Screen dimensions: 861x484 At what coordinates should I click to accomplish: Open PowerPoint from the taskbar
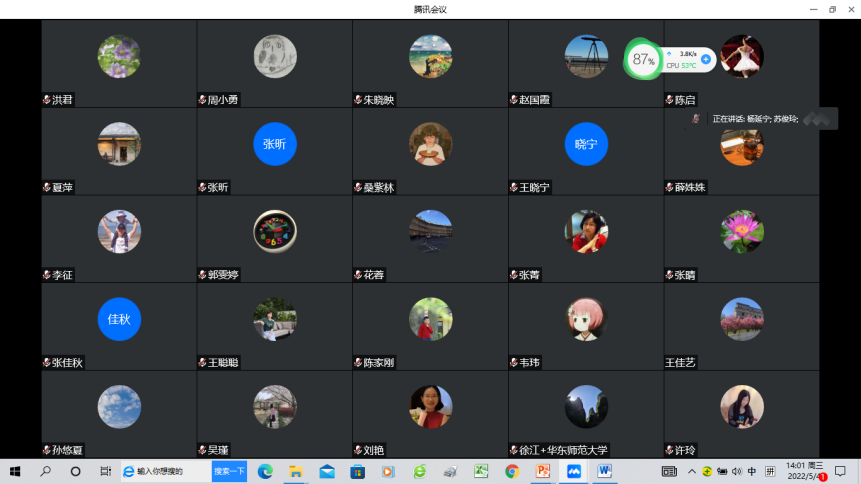pyautogui.click(x=543, y=471)
